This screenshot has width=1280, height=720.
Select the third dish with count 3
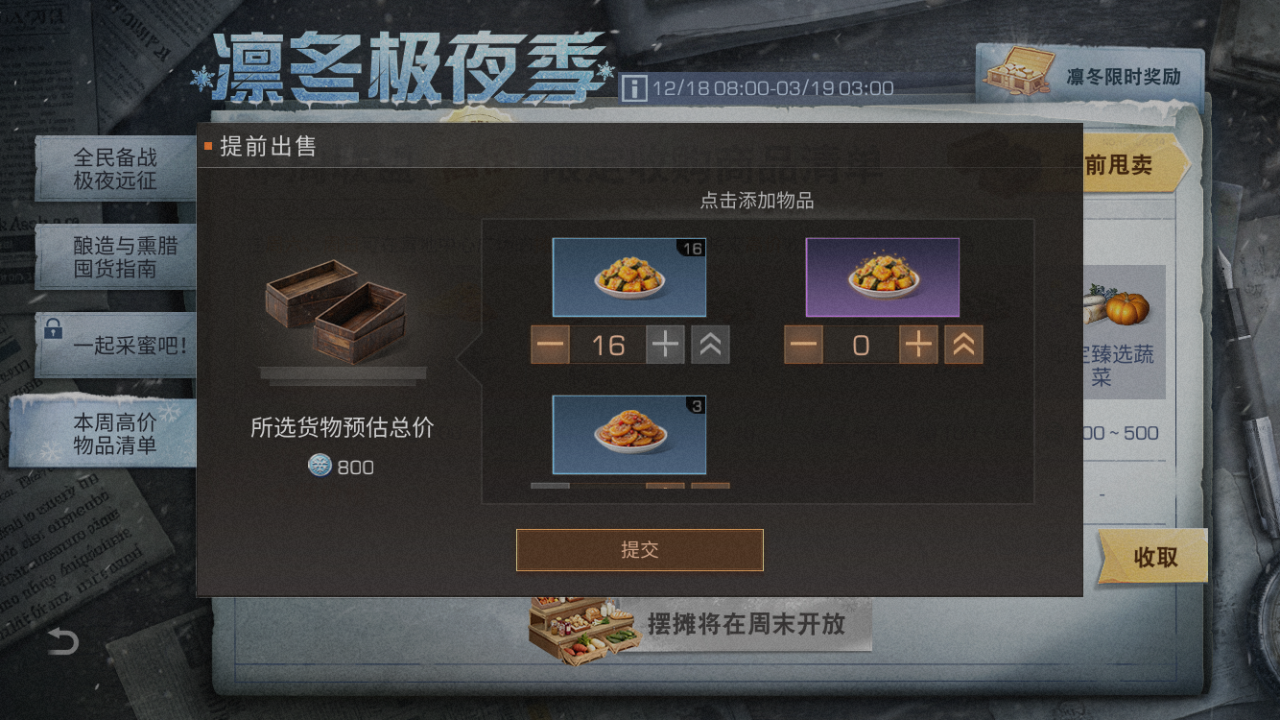pos(629,434)
